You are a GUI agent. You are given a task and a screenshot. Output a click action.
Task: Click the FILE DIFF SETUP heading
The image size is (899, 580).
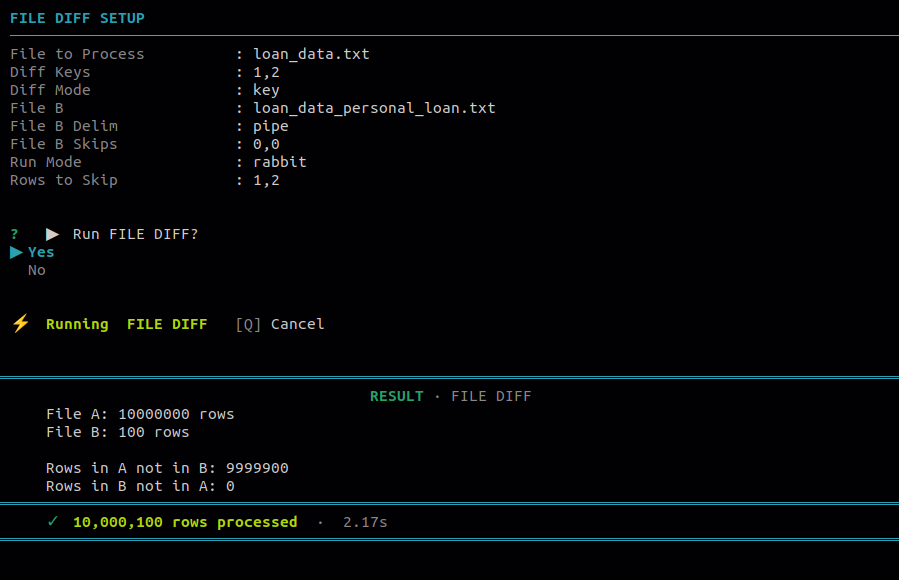click(77, 18)
